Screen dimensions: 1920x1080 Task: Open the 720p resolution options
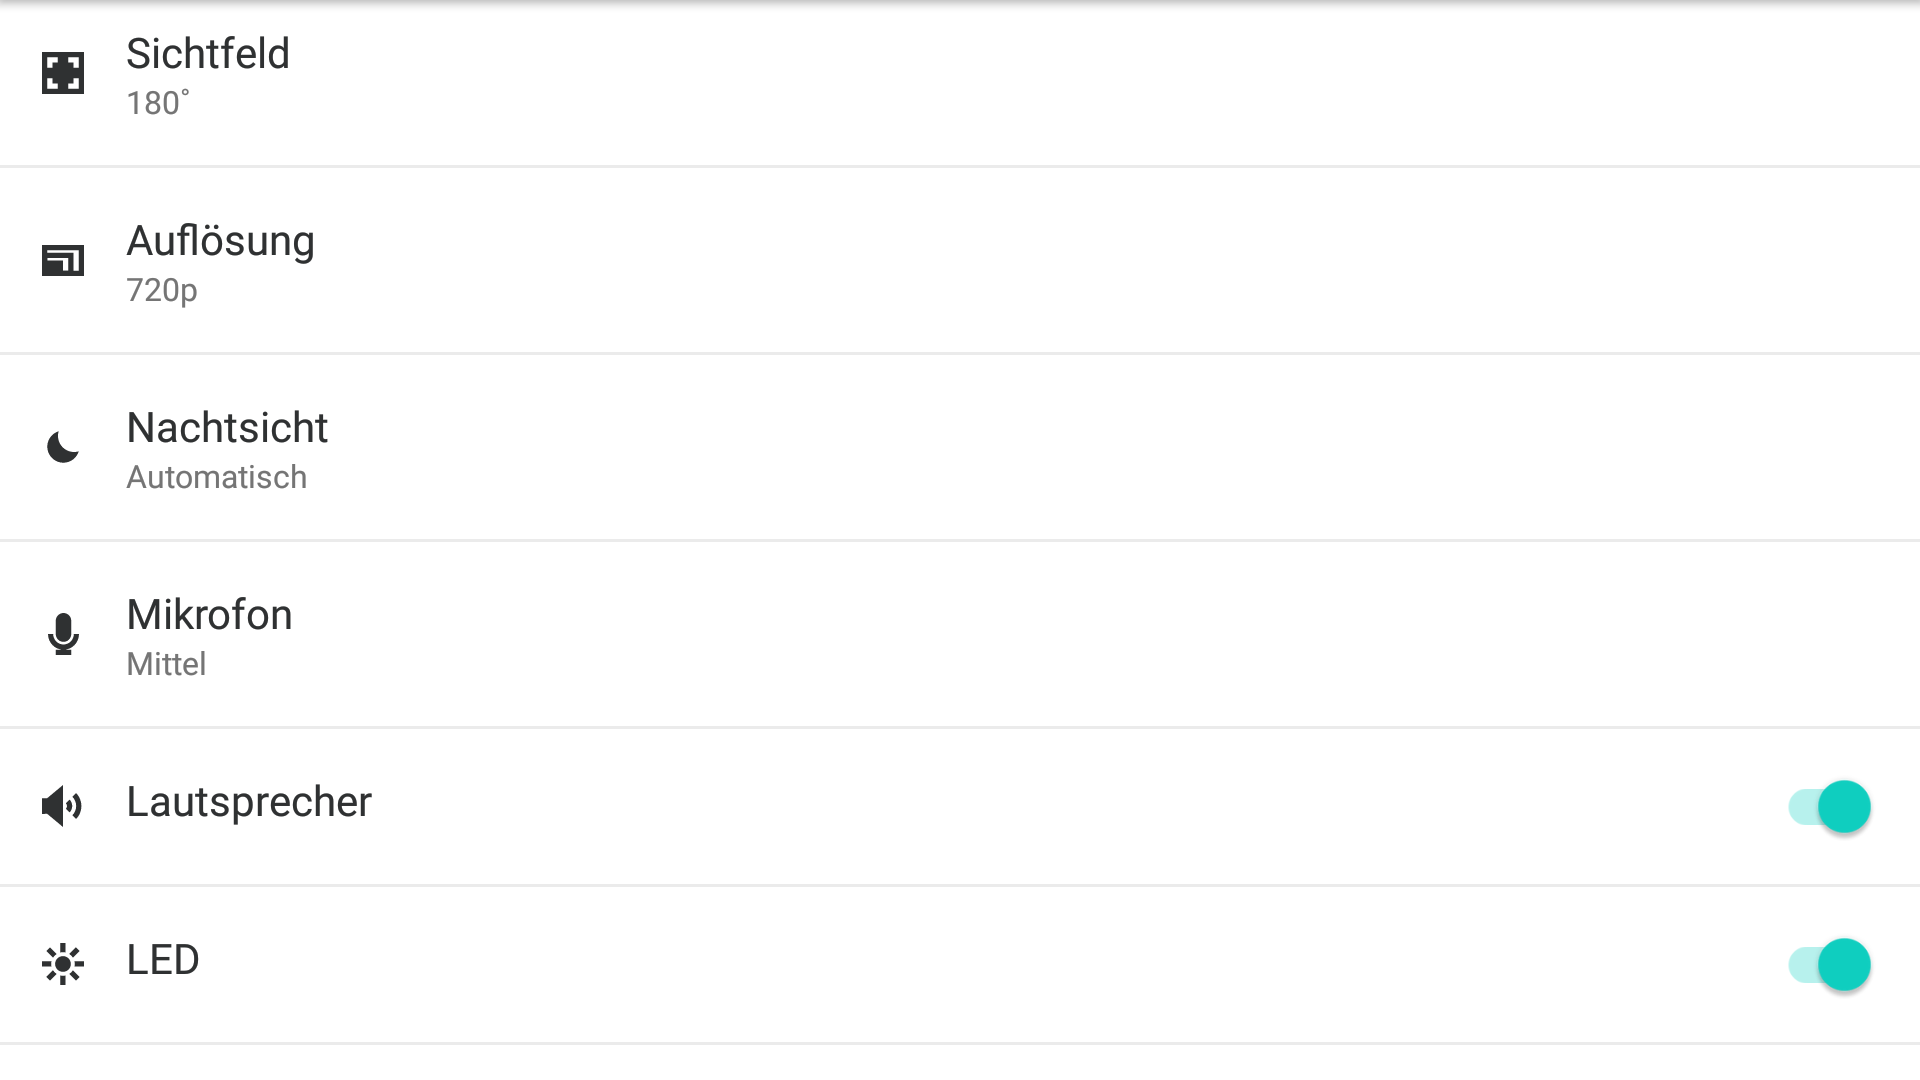tap(161, 290)
